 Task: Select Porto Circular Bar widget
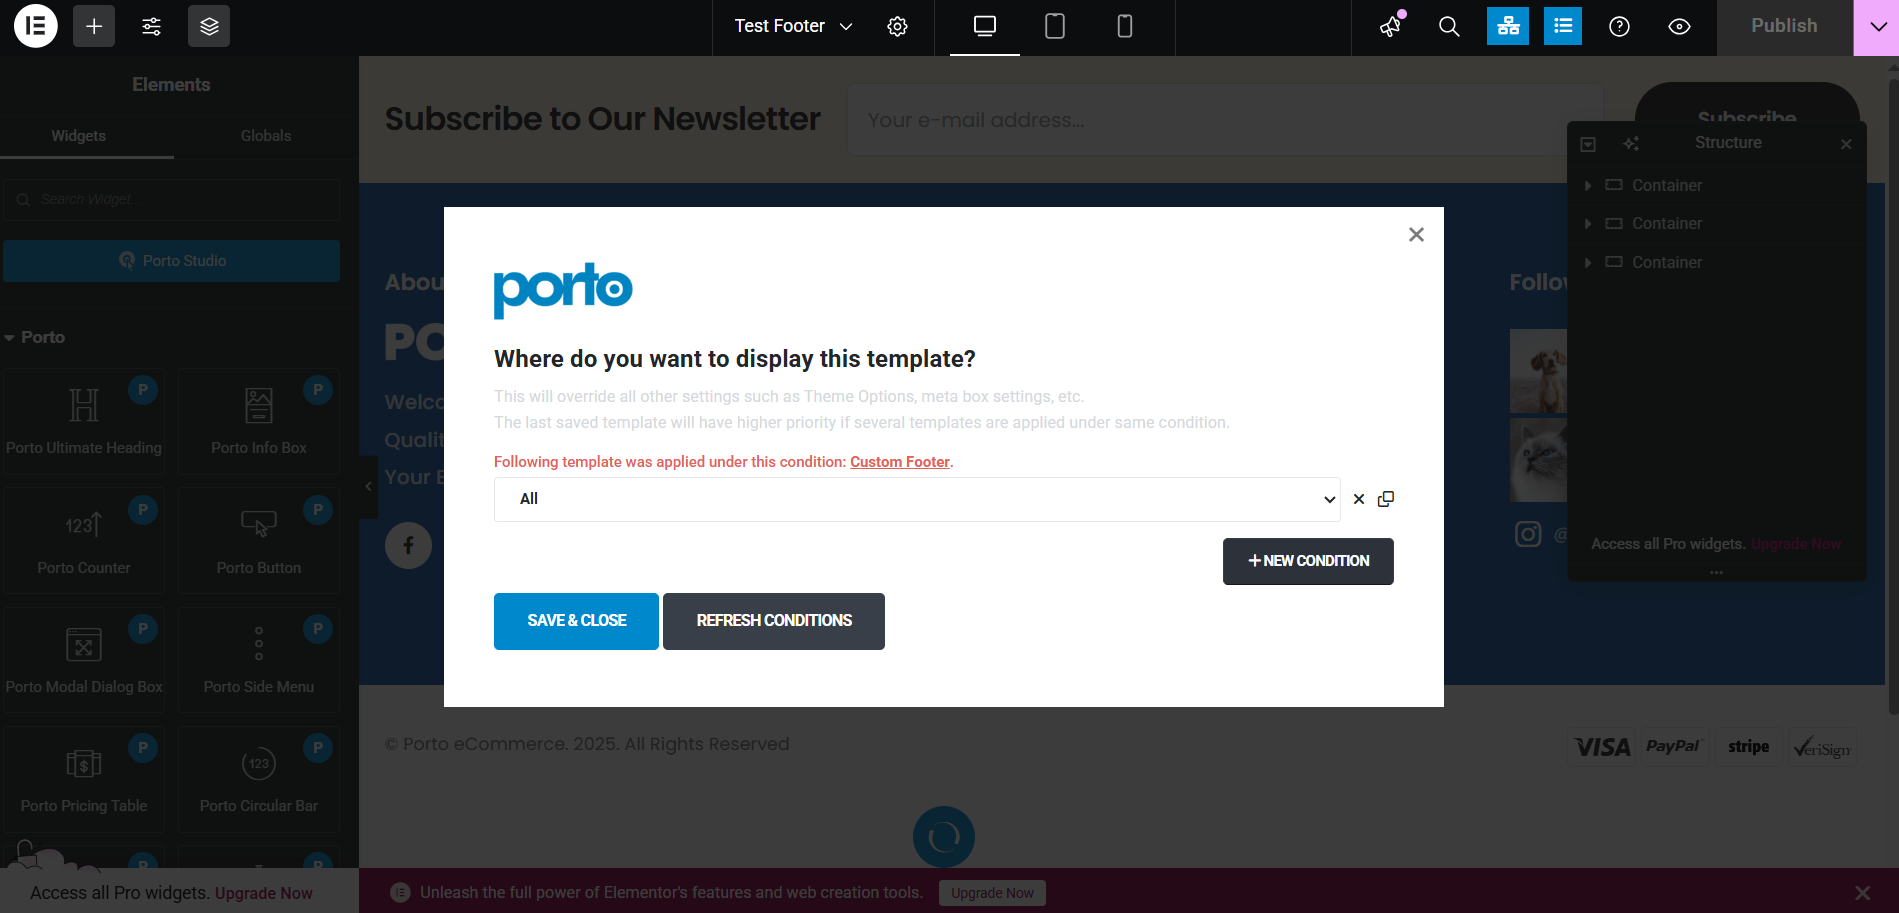pyautogui.click(x=259, y=779)
